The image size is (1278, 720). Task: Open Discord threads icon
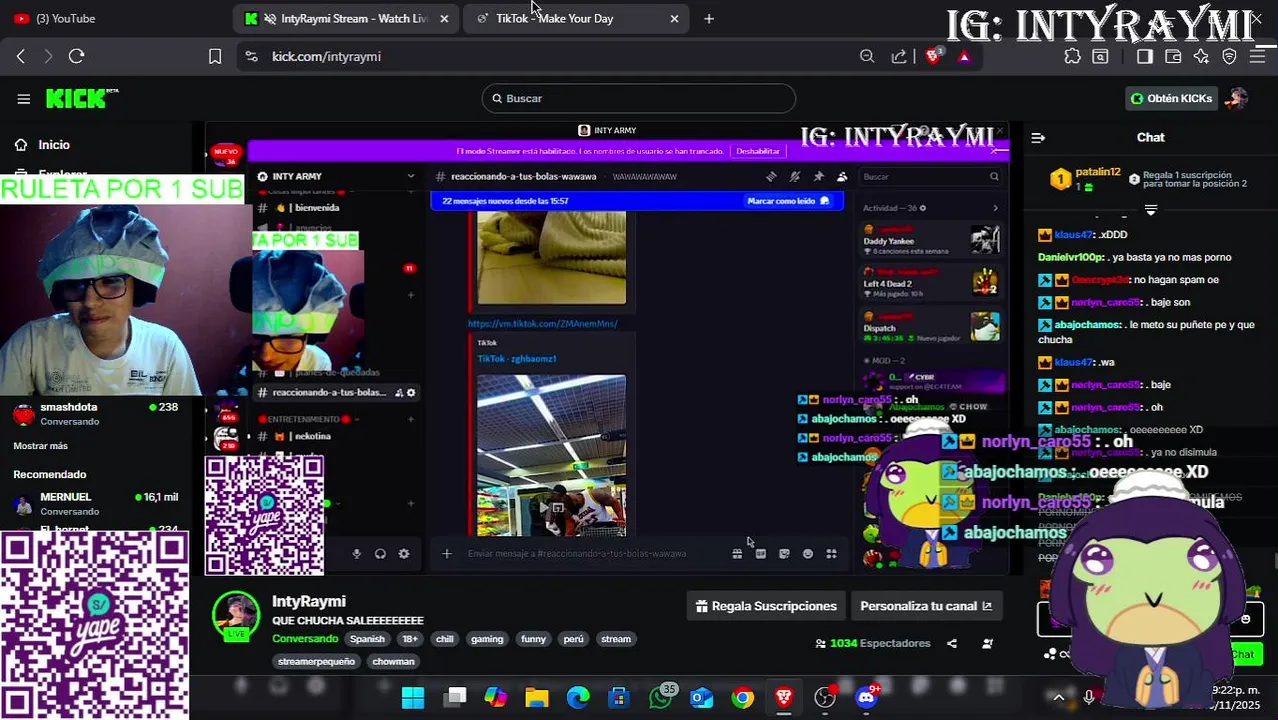tap(771, 176)
